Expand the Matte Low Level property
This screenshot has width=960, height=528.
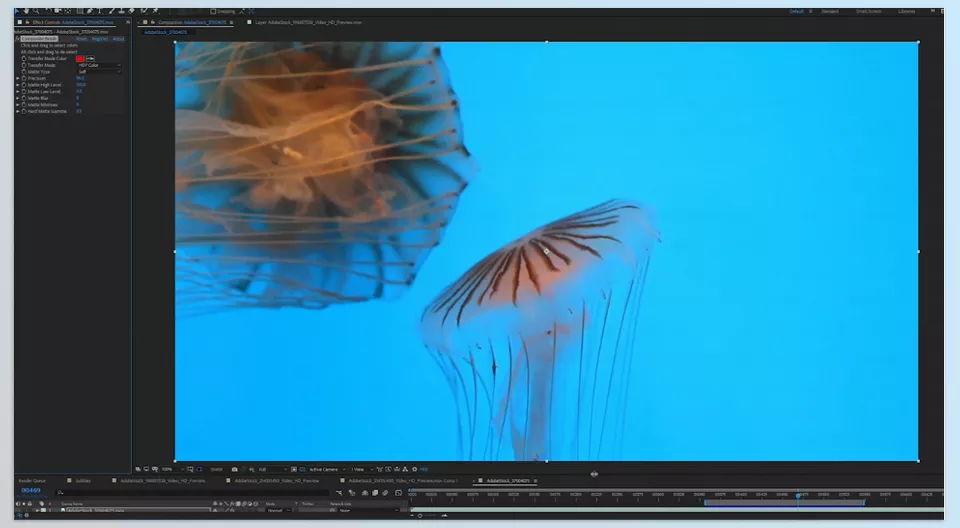point(18,91)
